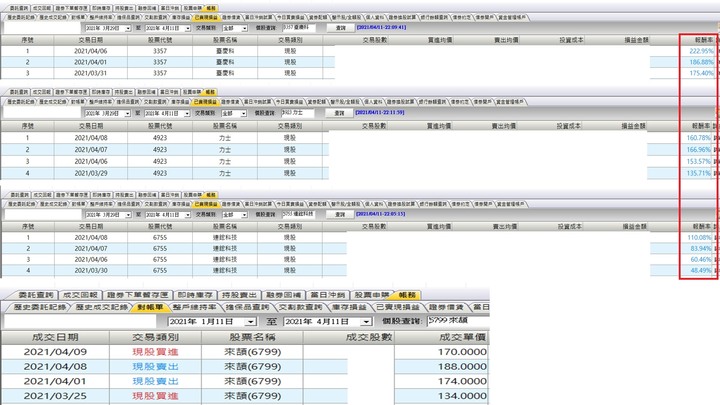Expand start date 1月11日 dropdown in 6799 panel
Image resolution: width=720 pixels, height=405 pixels.
(x=250, y=322)
